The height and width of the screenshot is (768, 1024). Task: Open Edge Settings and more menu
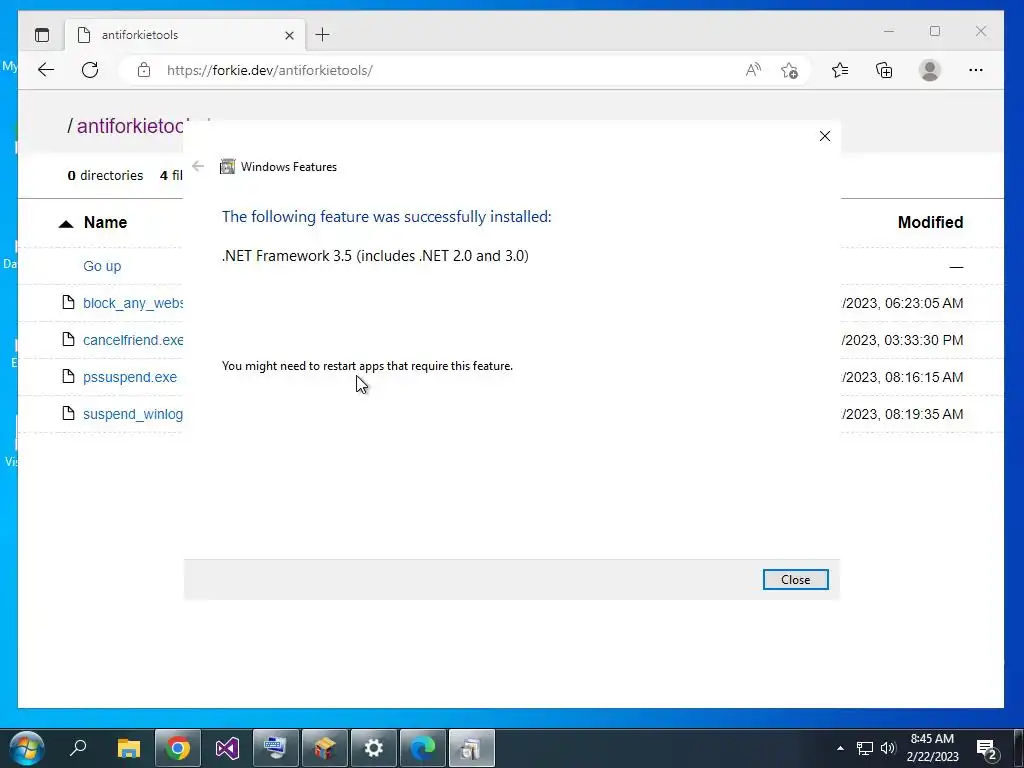(976, 70)
